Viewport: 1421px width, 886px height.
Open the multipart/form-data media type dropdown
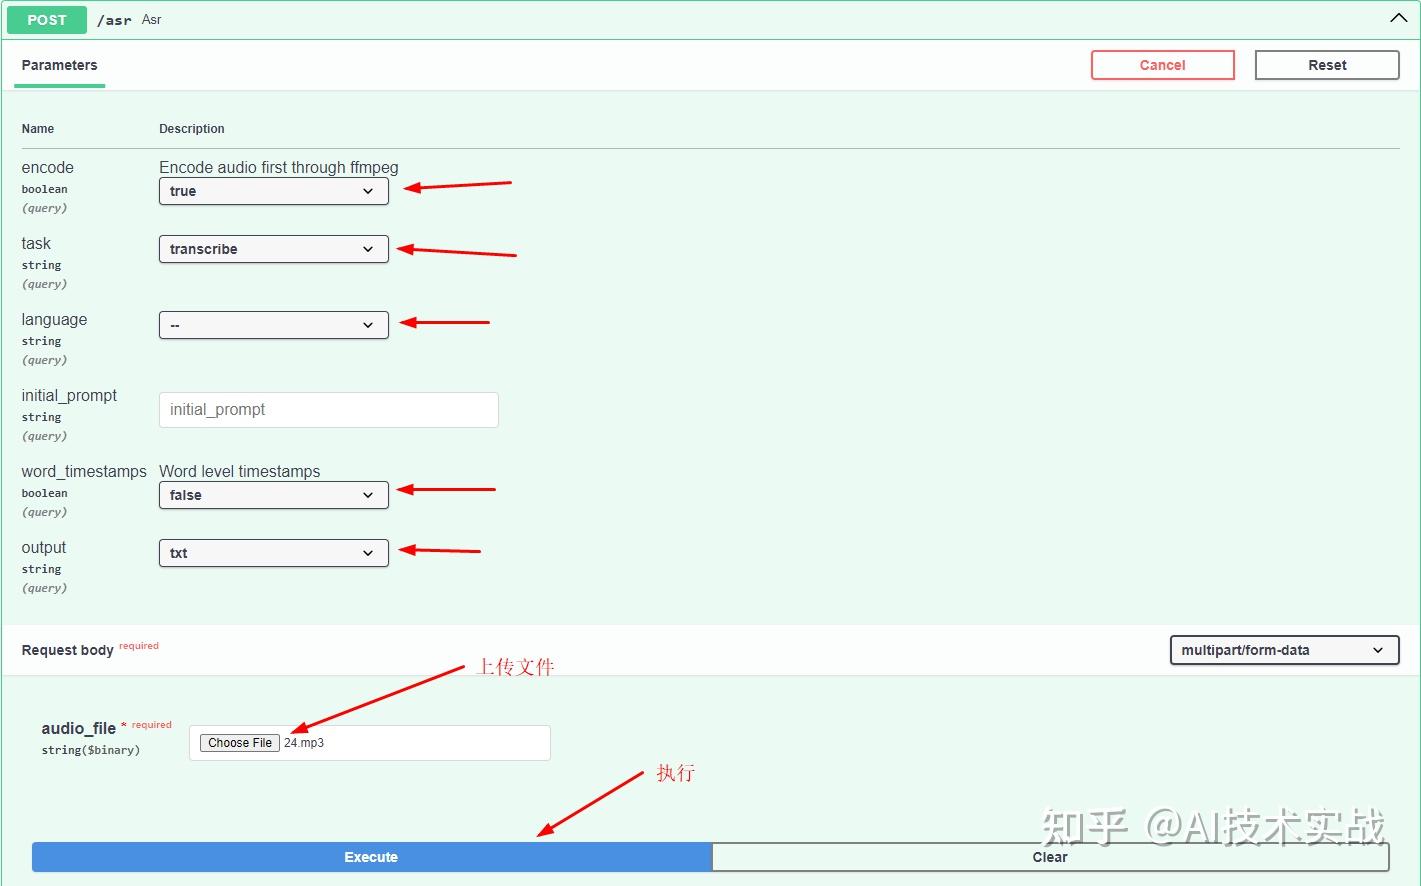1283,650
